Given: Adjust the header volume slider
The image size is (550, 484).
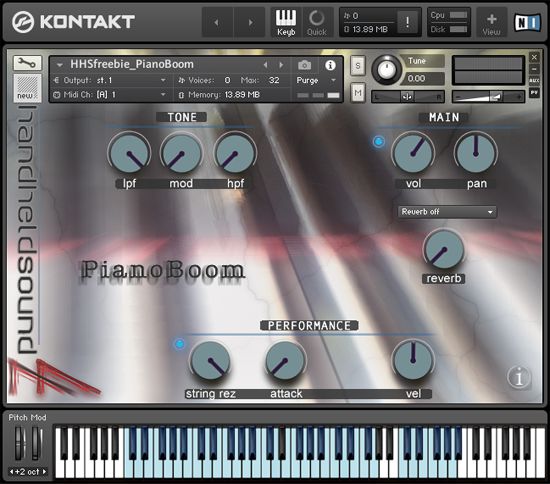Looking at the screenshot, I should (x=488, y=97).
